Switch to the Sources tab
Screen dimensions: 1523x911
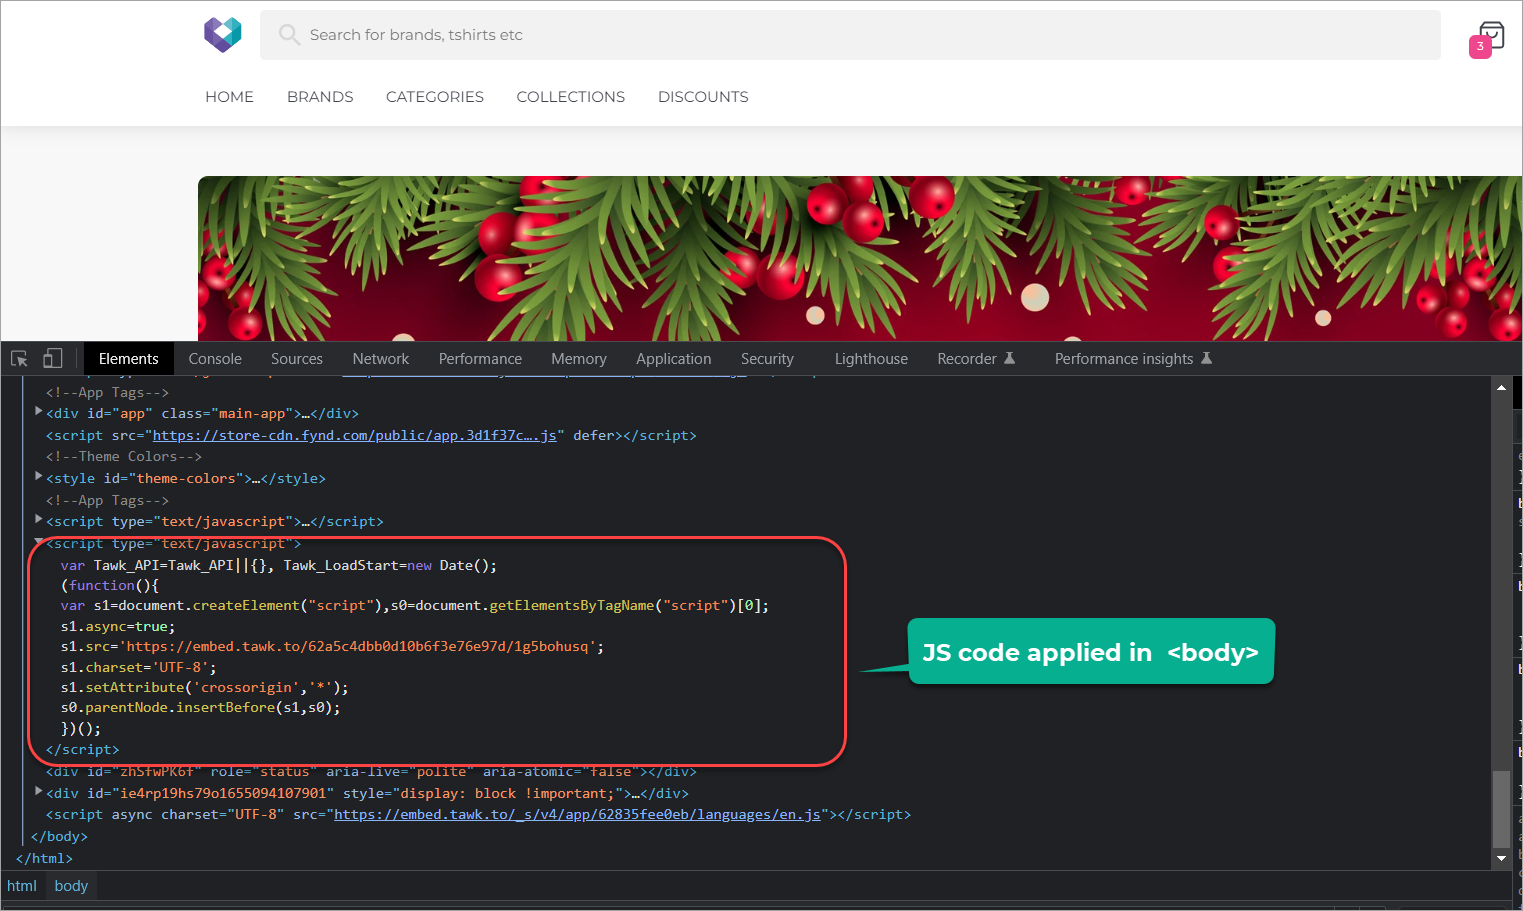point(297,359)
